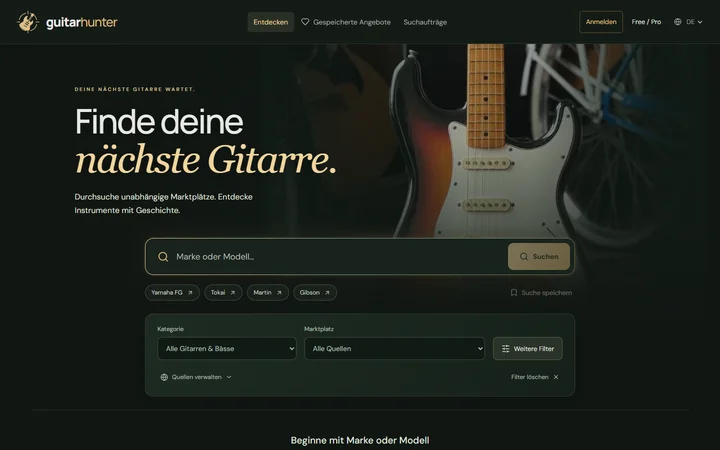Click Filter löschen
This screenshot has height=450, width=720.
tap(534, 377)
